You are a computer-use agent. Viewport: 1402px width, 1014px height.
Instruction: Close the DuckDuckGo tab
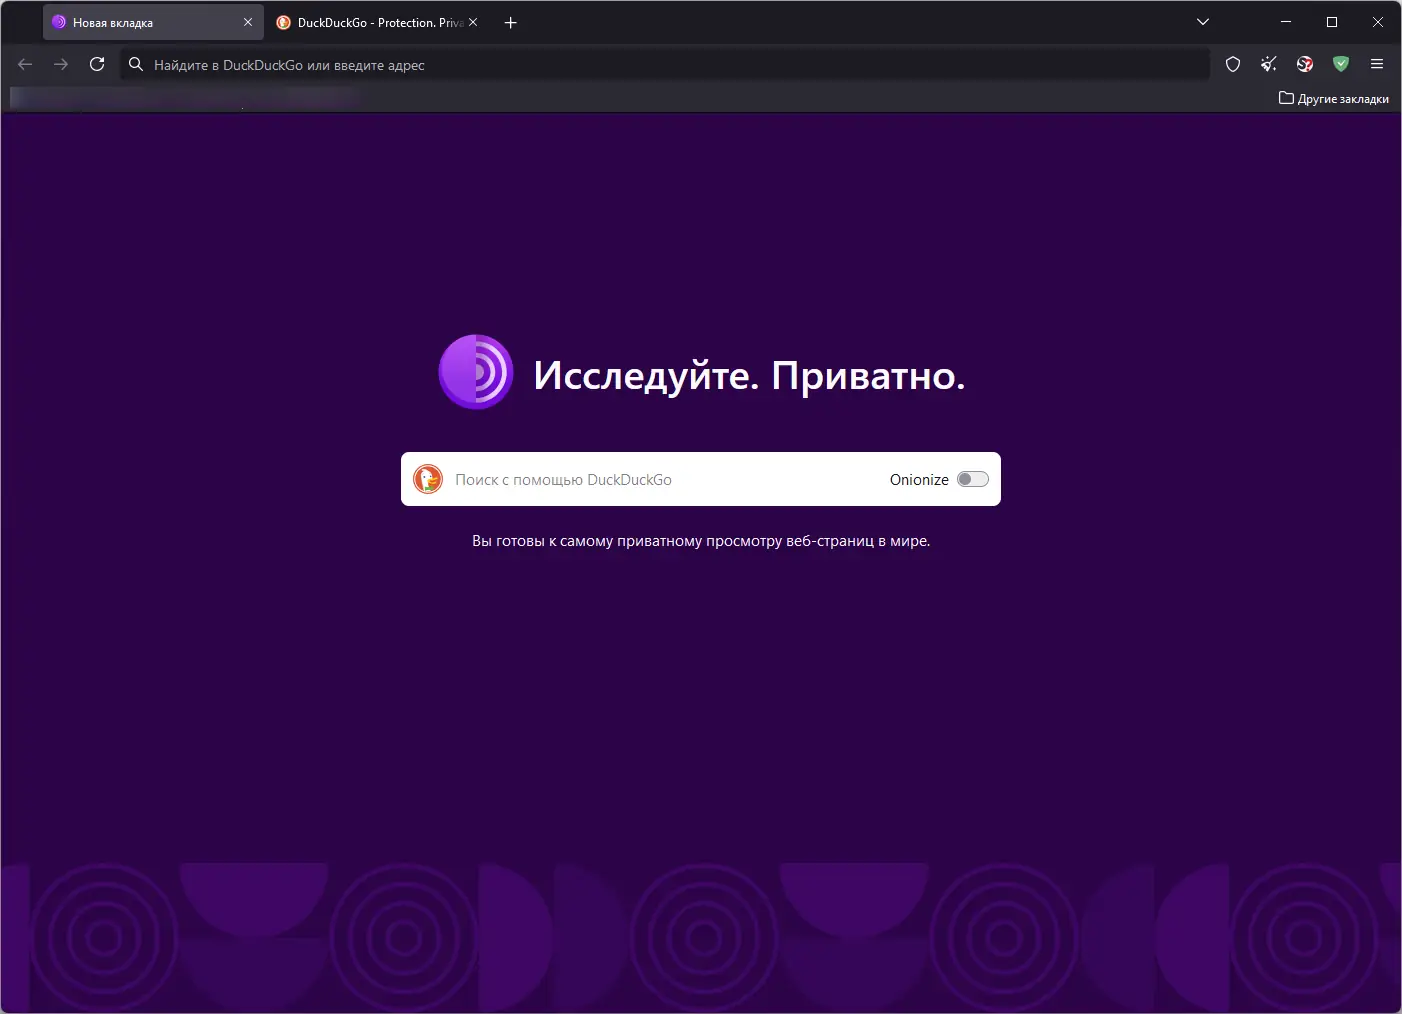[x=471, y=21]
